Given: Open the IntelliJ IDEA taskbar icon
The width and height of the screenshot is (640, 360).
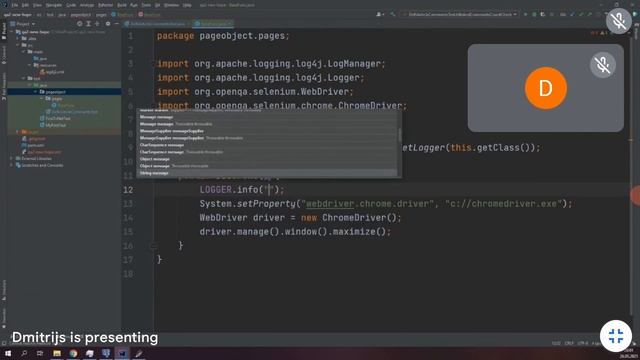Looking at the screenshot, I should point(122,353).
